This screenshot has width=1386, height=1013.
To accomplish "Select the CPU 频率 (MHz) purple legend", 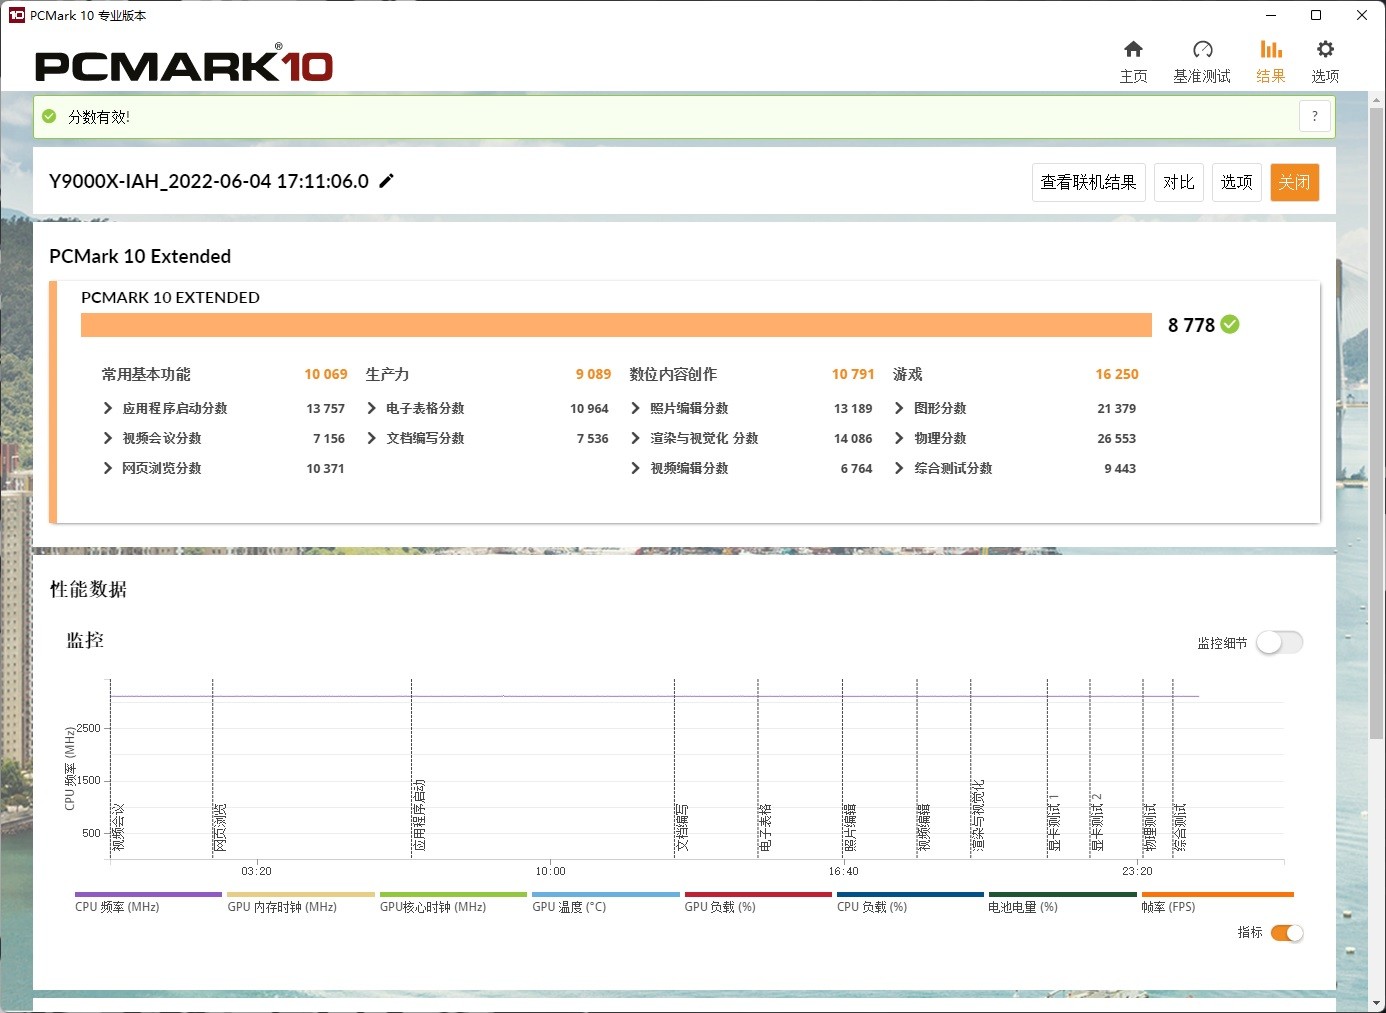I will (148, 902).
